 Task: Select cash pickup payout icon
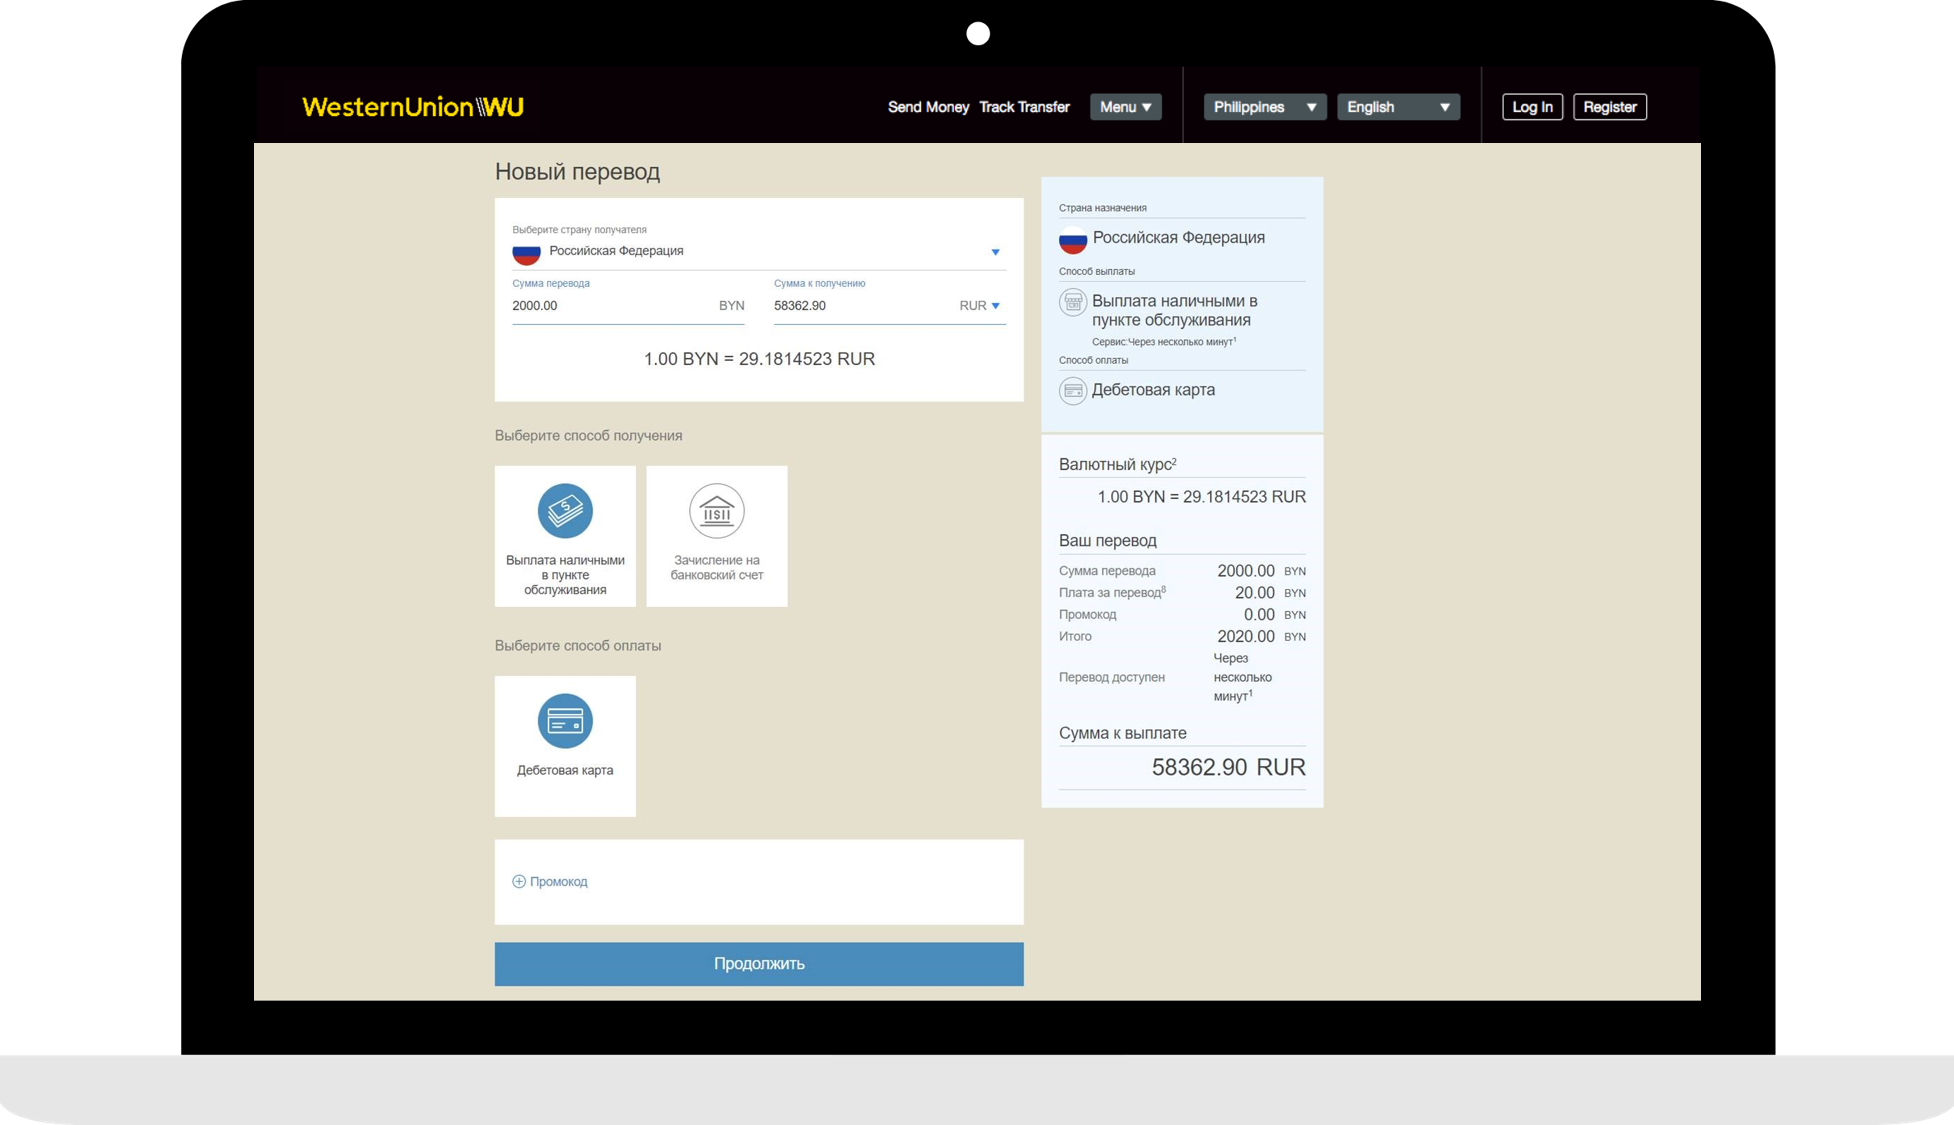565,511
